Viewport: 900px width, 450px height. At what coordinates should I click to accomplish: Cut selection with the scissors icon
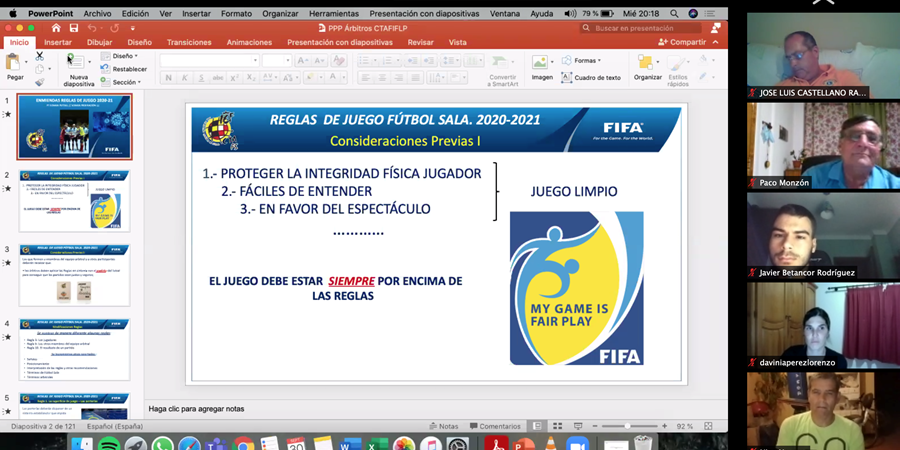point(40,56)
